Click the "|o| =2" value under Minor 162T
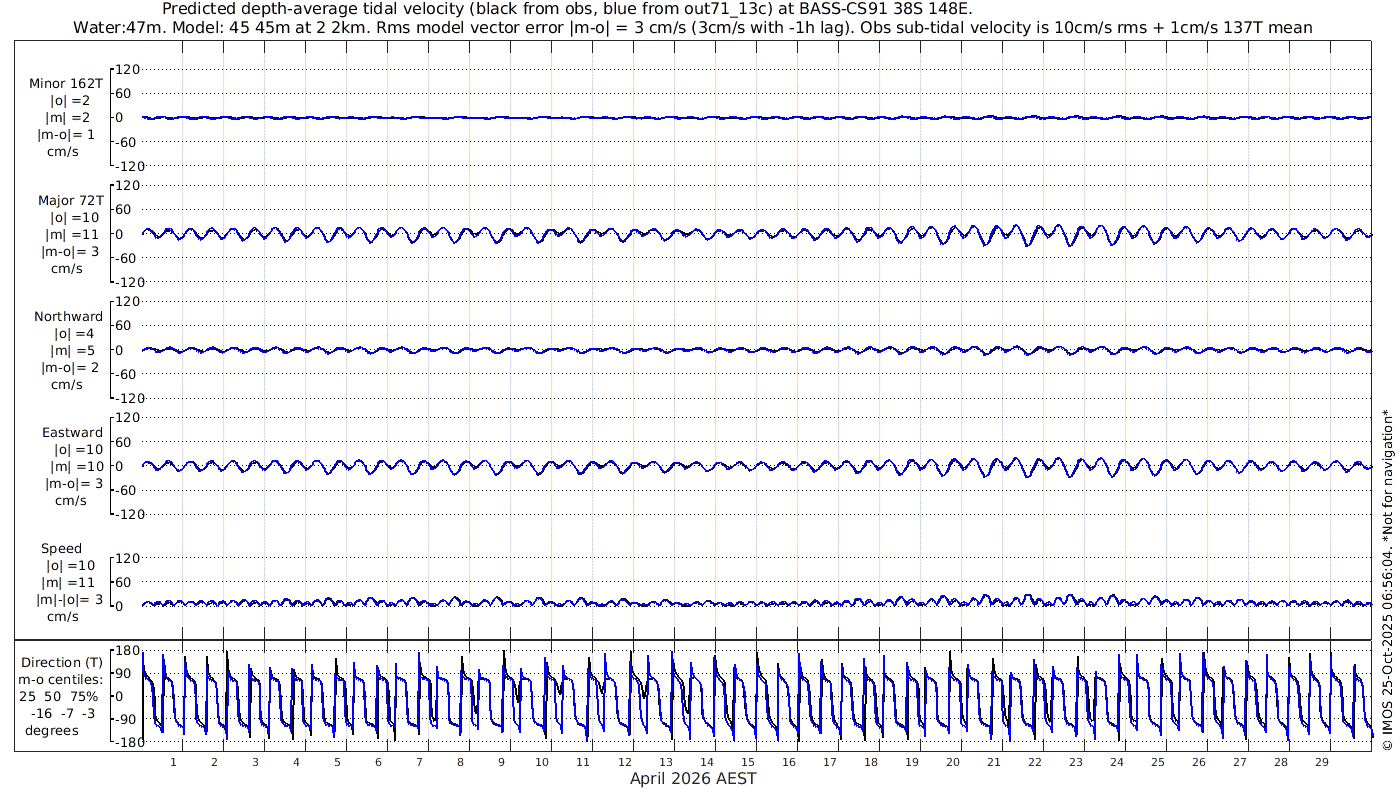 70,101
